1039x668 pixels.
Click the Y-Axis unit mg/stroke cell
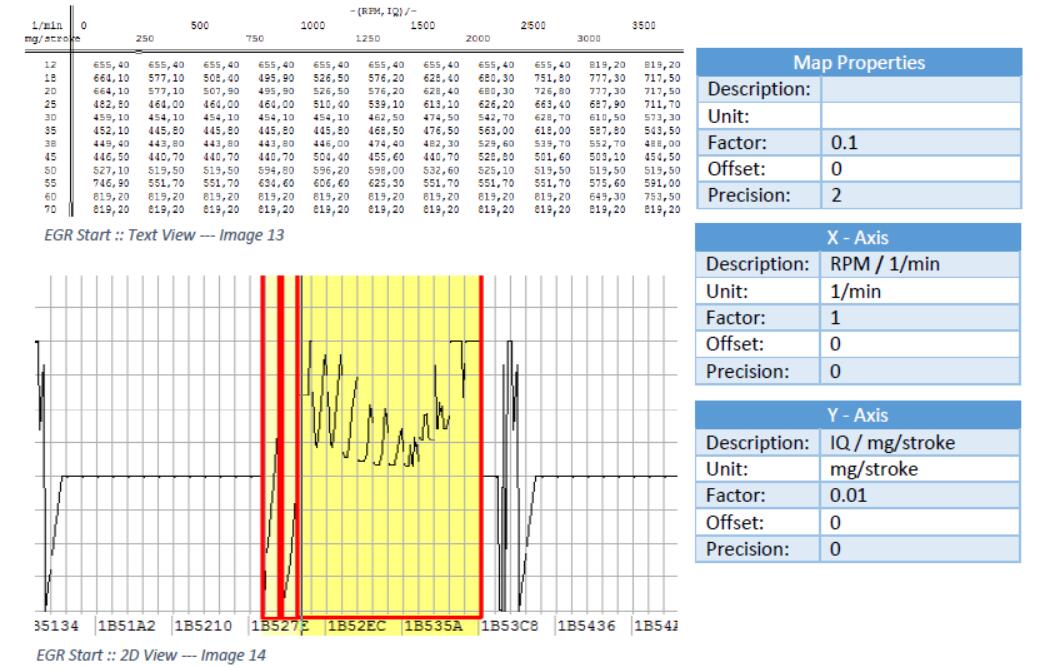pos(920,469)
